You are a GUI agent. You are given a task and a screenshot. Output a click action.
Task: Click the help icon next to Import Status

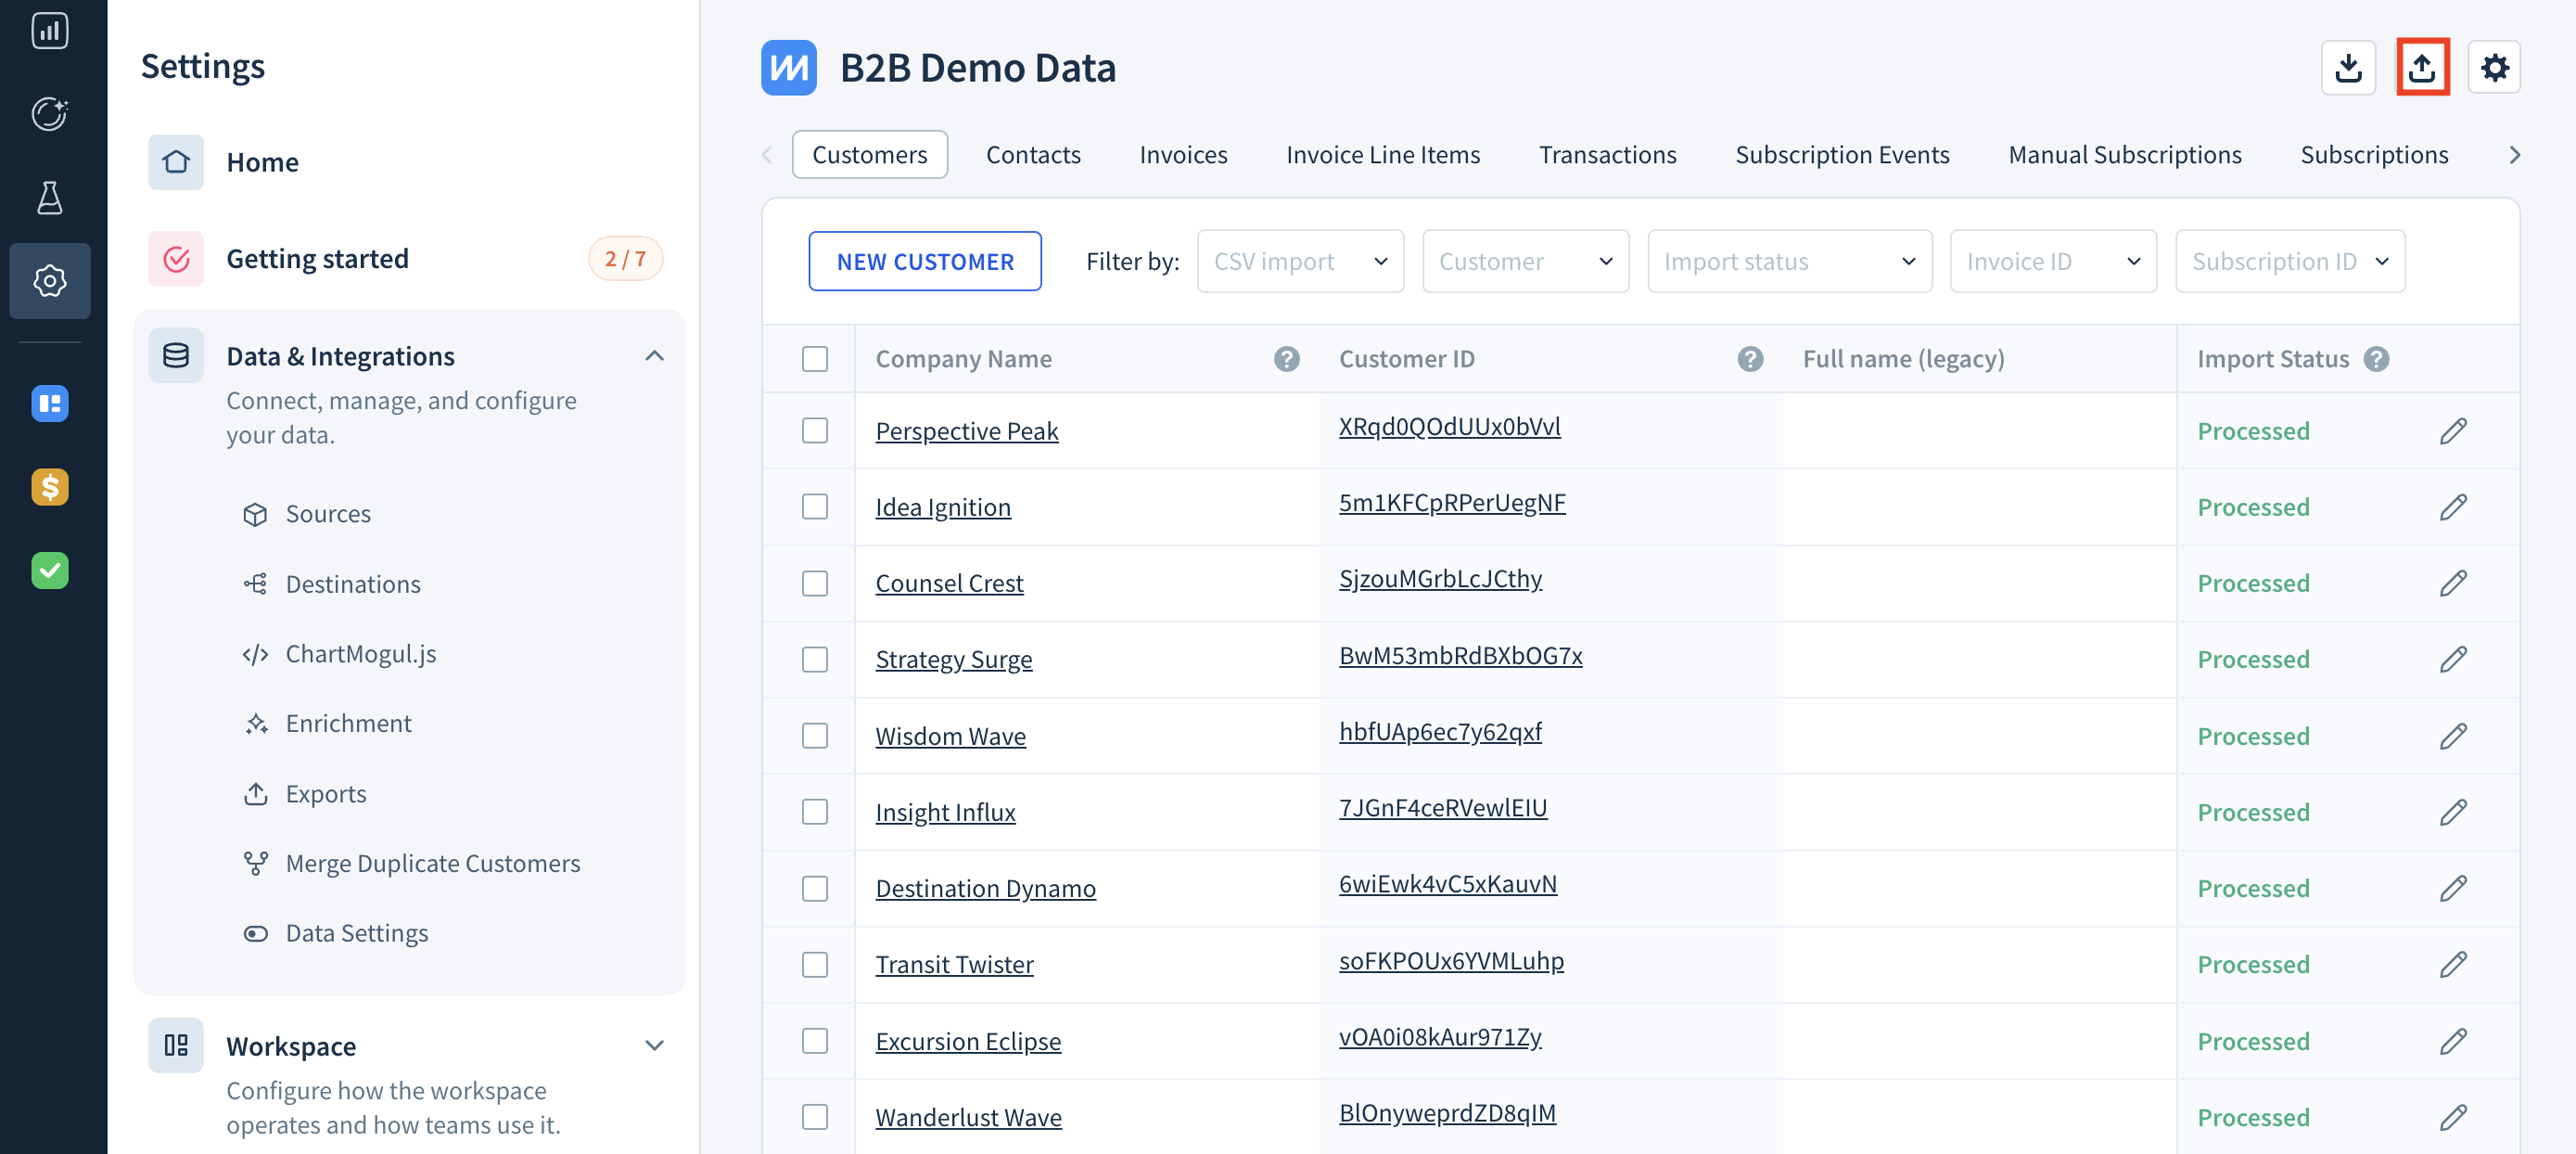(2376, 359)
